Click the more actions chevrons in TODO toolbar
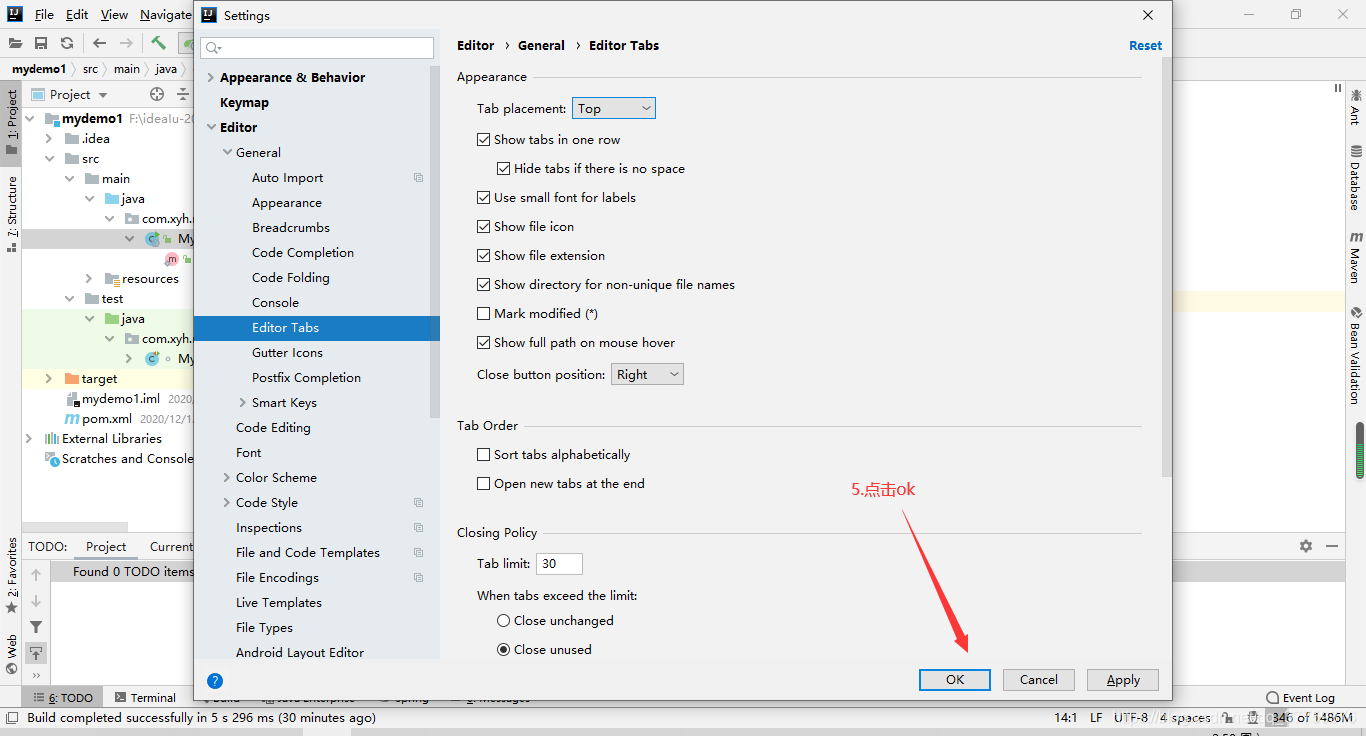The height and width of the screenshot is (736, 1366). (36, 675)
